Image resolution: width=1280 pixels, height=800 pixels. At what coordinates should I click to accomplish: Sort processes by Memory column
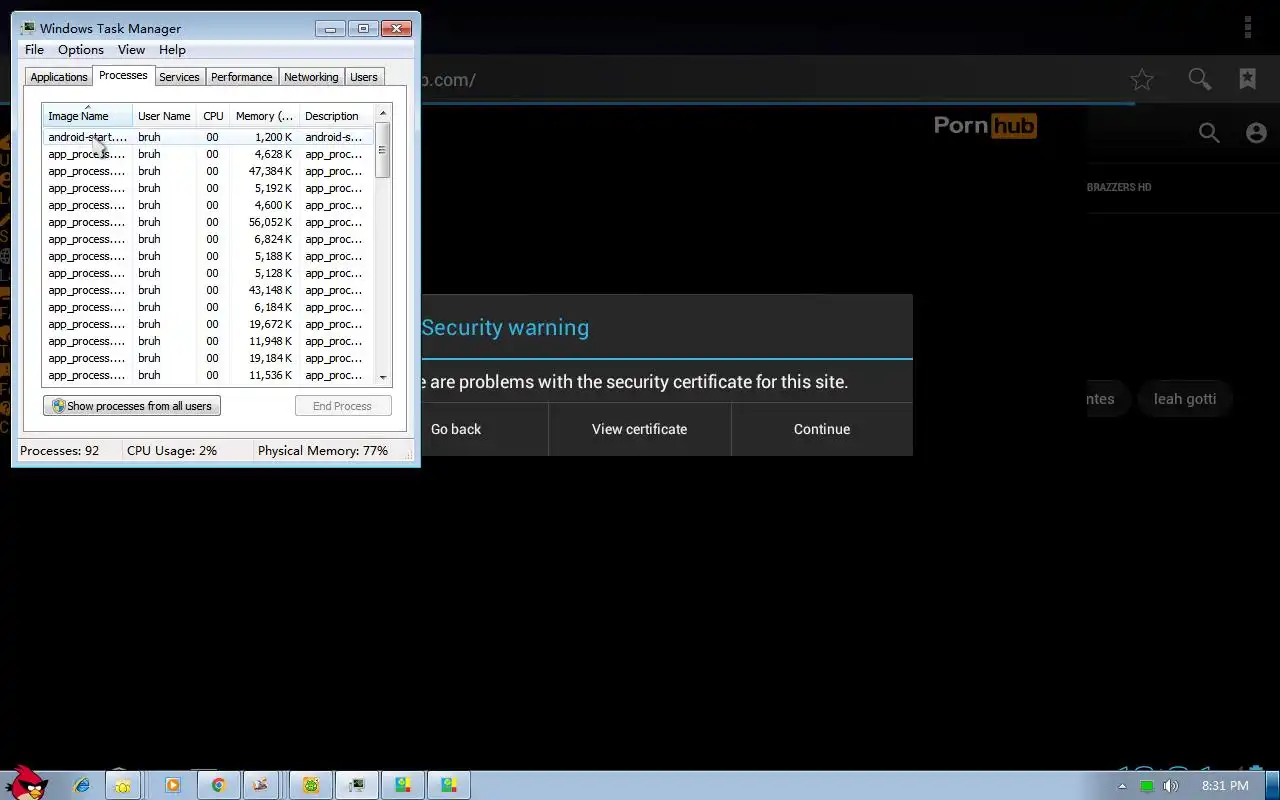[x=264, y=116]
